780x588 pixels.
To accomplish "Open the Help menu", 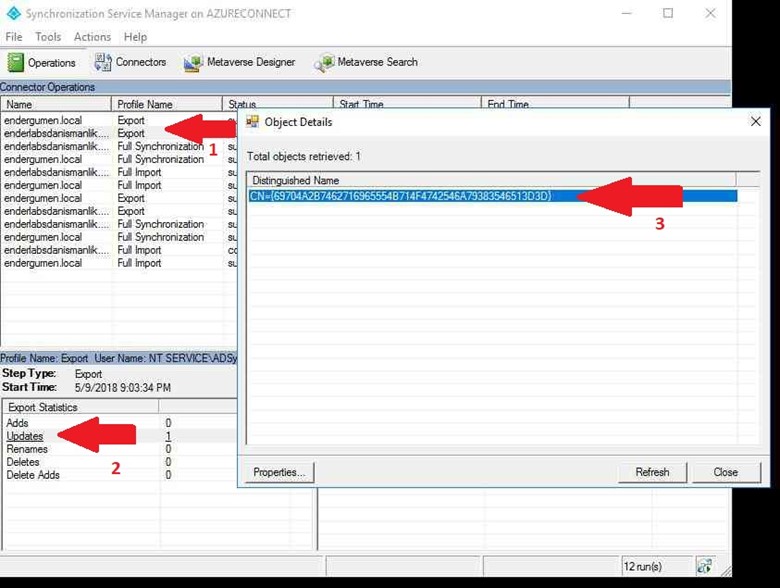I will coord(135,37).
